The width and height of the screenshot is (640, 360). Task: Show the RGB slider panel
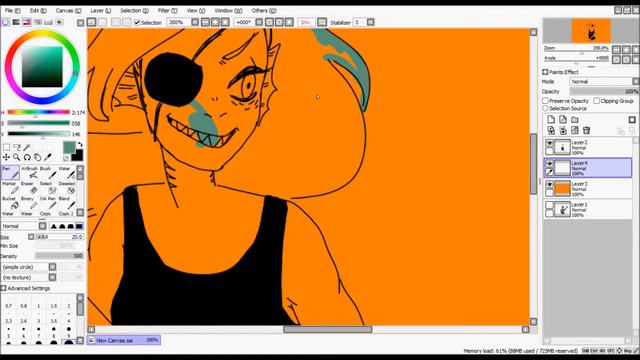click(16, 22)
